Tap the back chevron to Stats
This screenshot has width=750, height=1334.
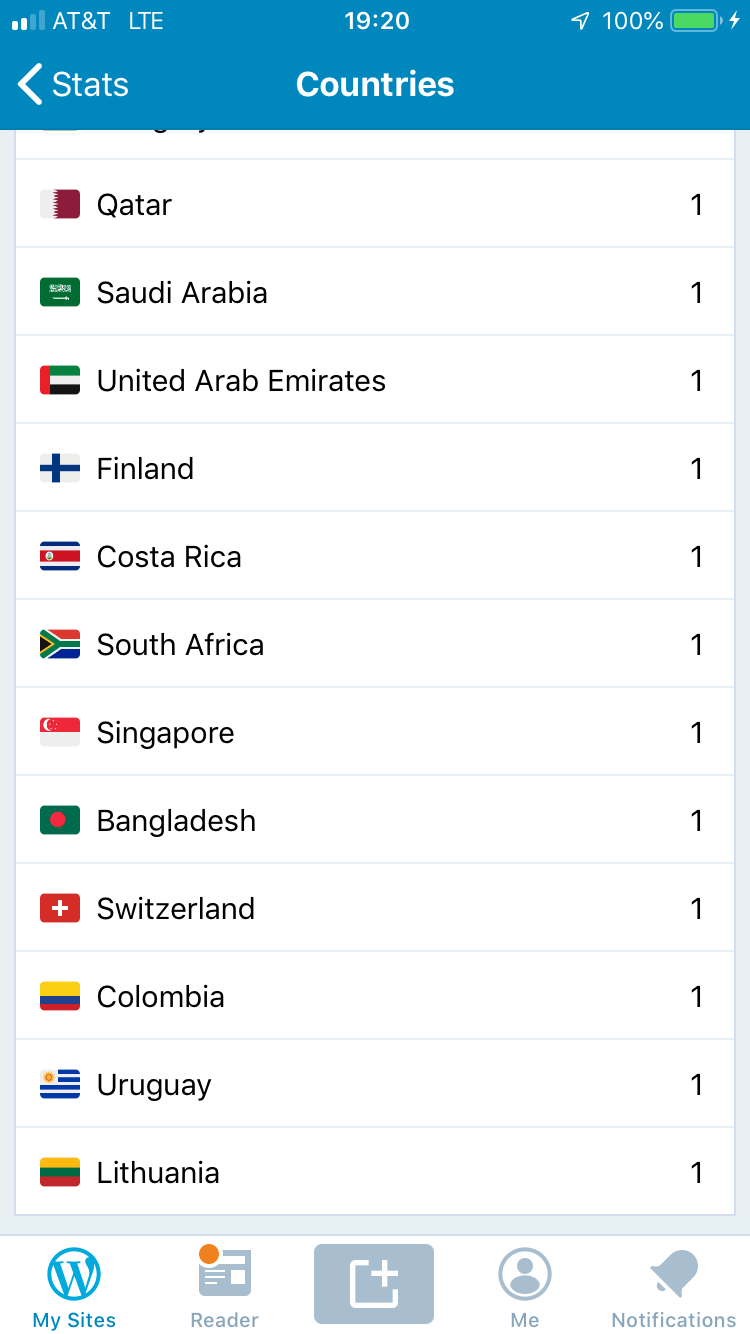pyautogui.click(x=30, y=85)
